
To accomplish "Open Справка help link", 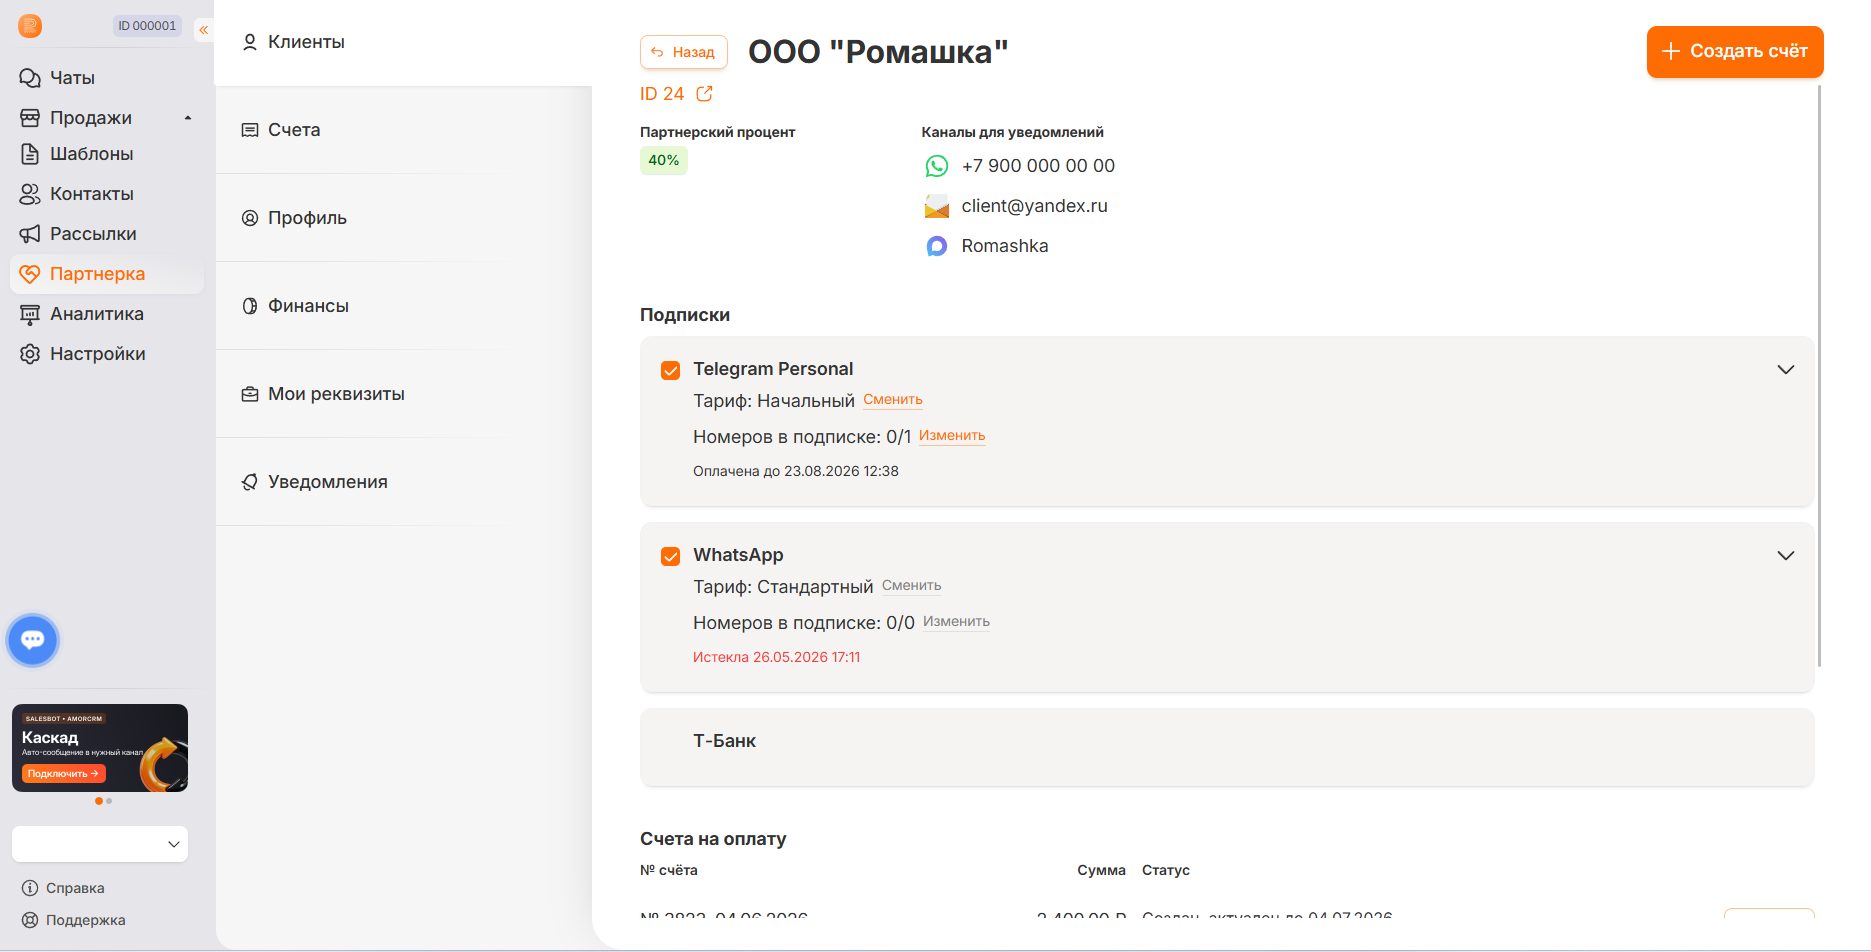I will pyautogui.click(x=75, y=888).
